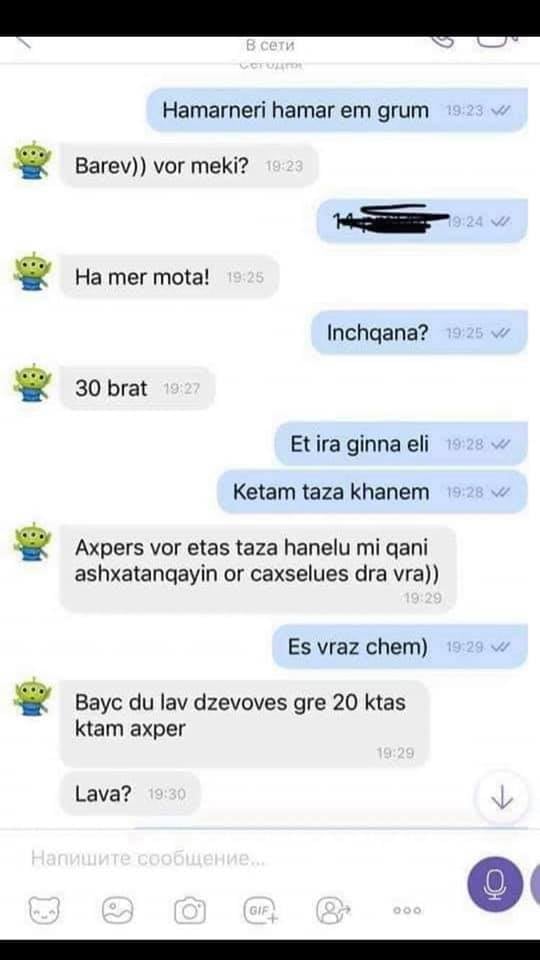Tap the share contact icon

[x=333, y=910]
